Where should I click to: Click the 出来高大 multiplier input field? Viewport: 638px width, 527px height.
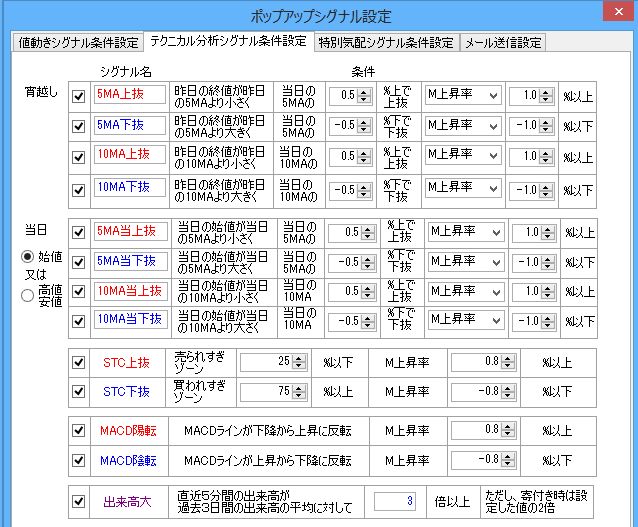click(394, 501)
